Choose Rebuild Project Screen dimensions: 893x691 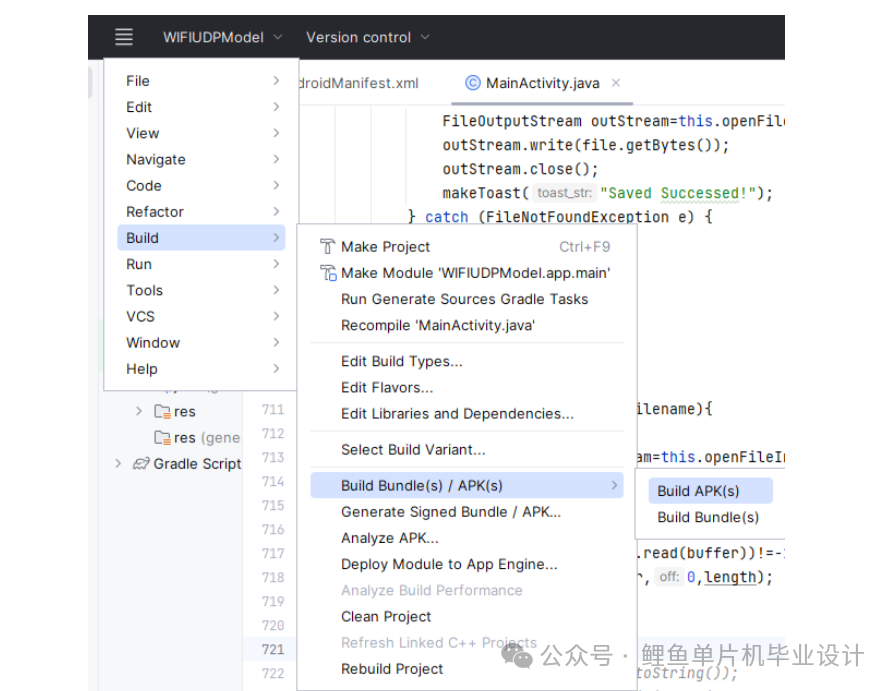tap(467, 669)
